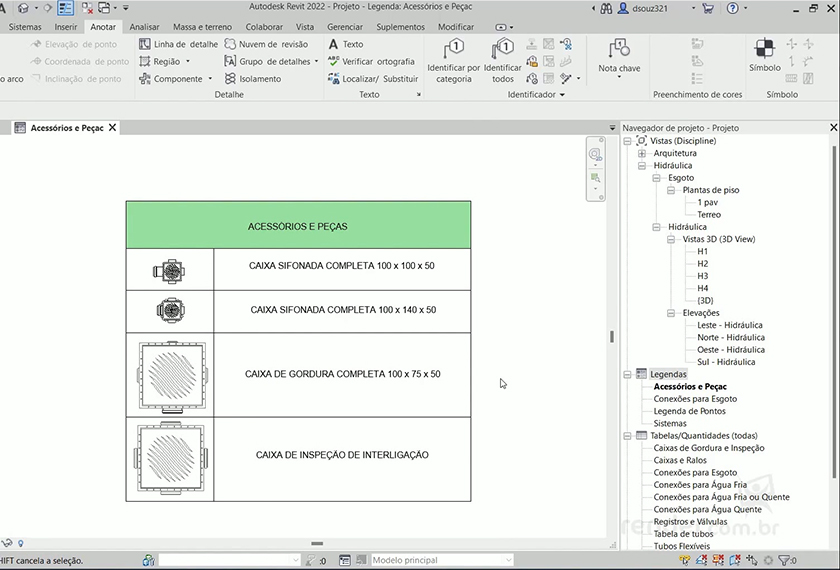Select the Linha de detalhe tool
This screenshot has height=570, width=840.
coord(178,44)
